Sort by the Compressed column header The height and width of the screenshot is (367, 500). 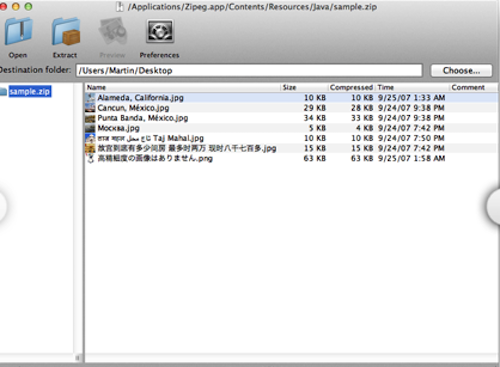coord(351,87)
